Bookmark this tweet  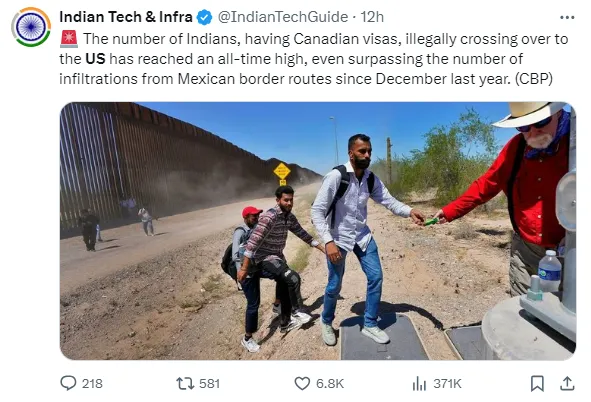(537, 384)
